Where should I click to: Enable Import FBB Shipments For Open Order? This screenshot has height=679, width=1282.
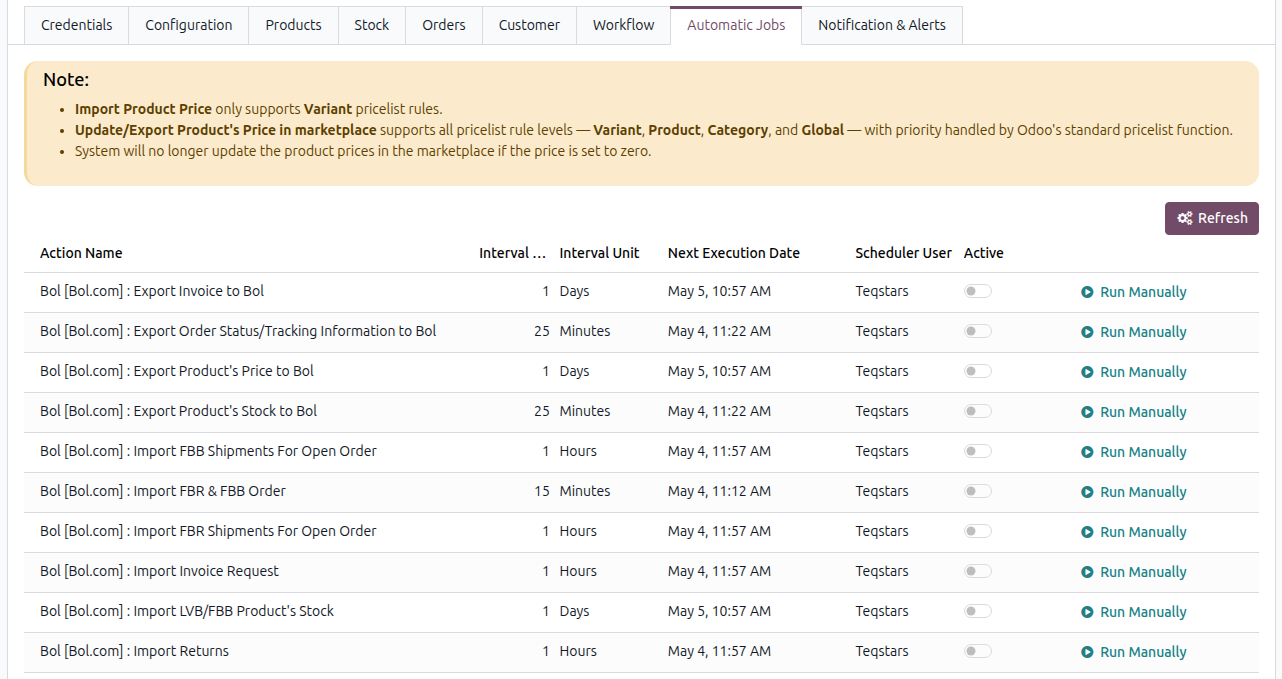click(977, 451)
